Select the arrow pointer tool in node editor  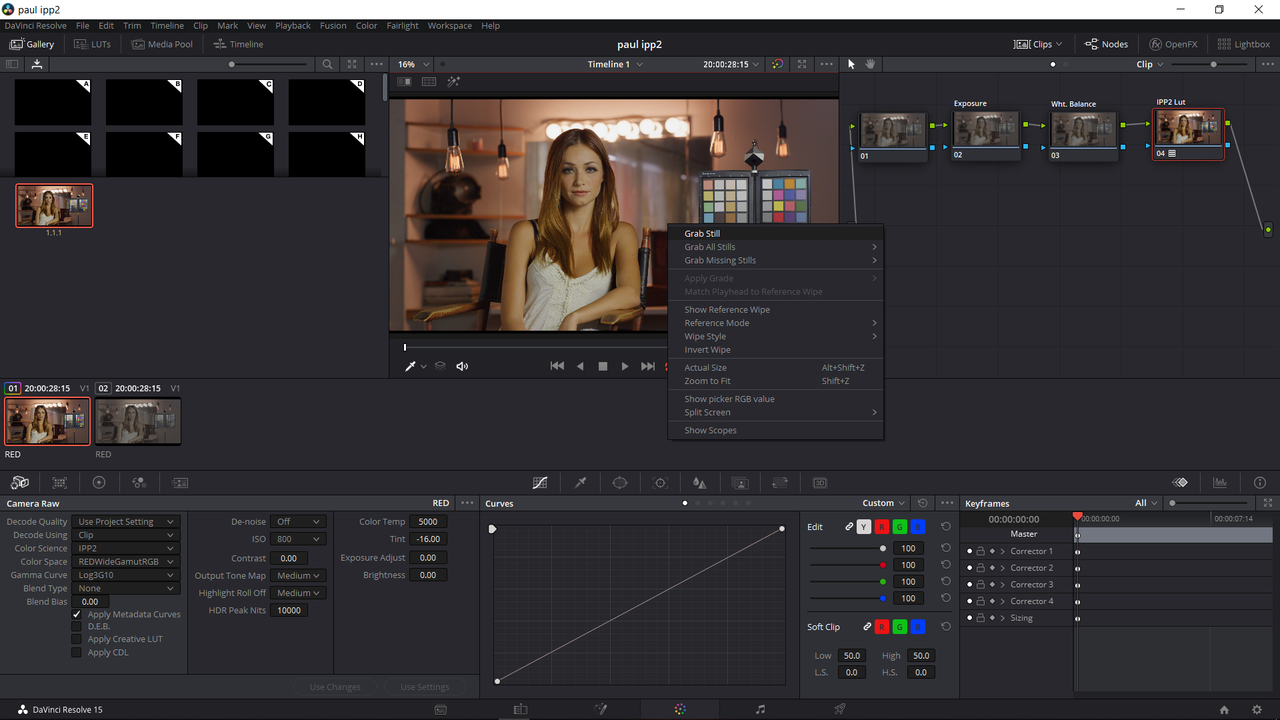coord(852,64)
